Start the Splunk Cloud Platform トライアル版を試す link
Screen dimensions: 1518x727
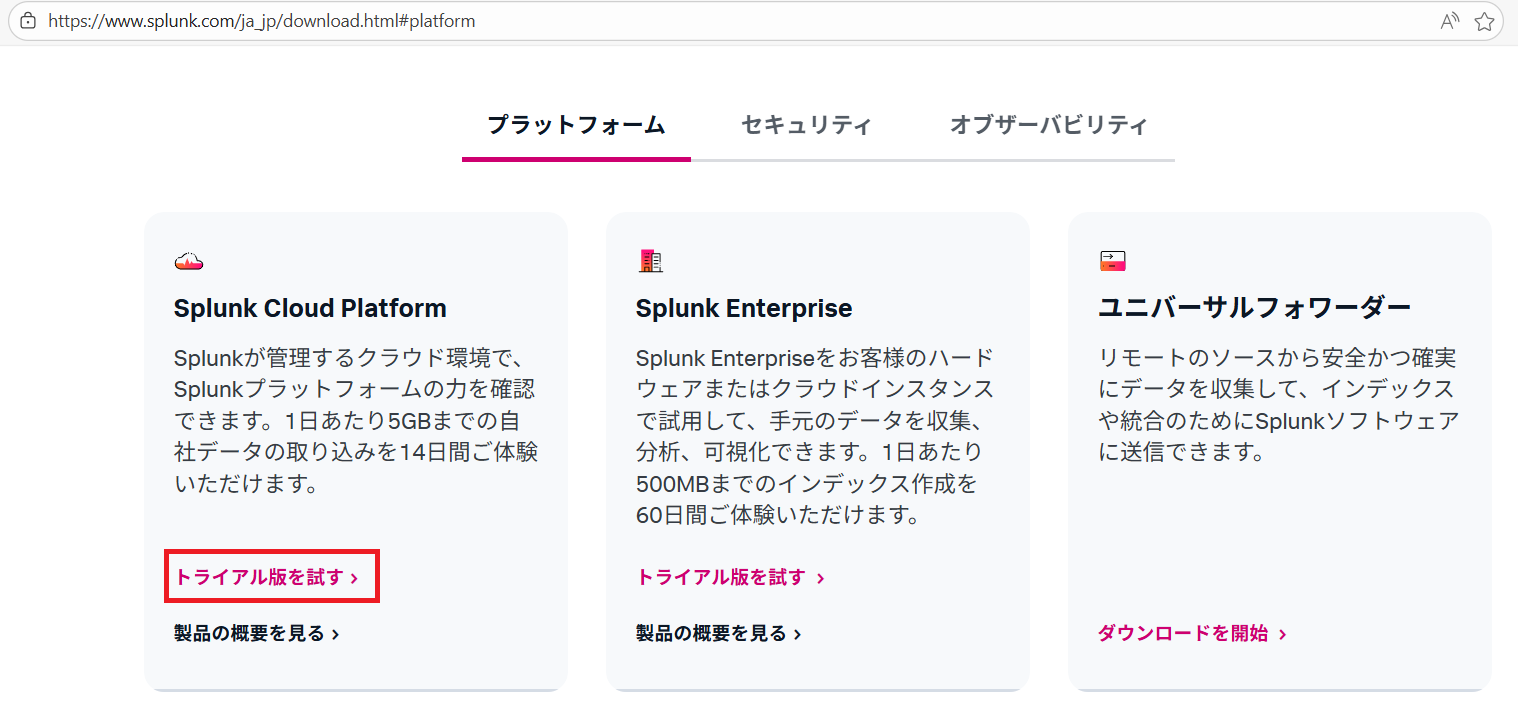[x=266, y=577]
